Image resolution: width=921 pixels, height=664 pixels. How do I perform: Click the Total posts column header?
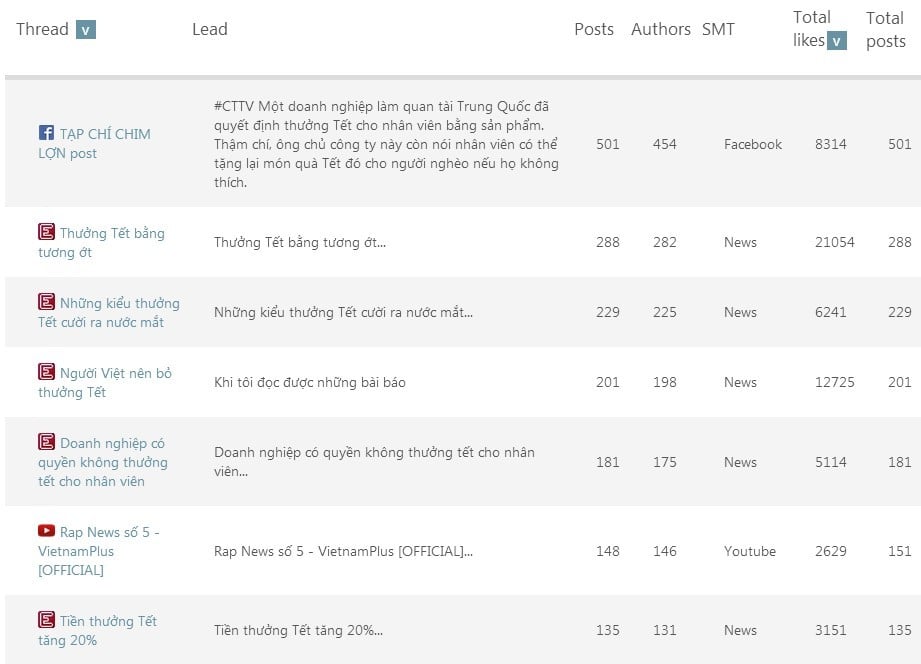[x=886, y=29]
